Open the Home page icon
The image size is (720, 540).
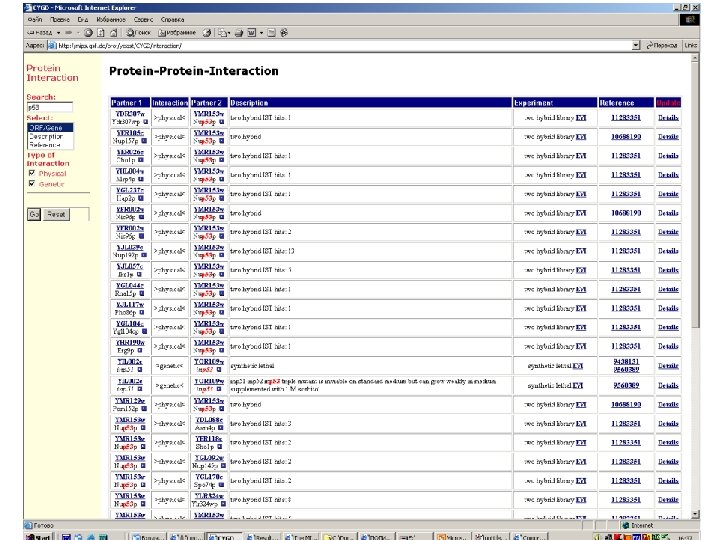coord(113,33)
